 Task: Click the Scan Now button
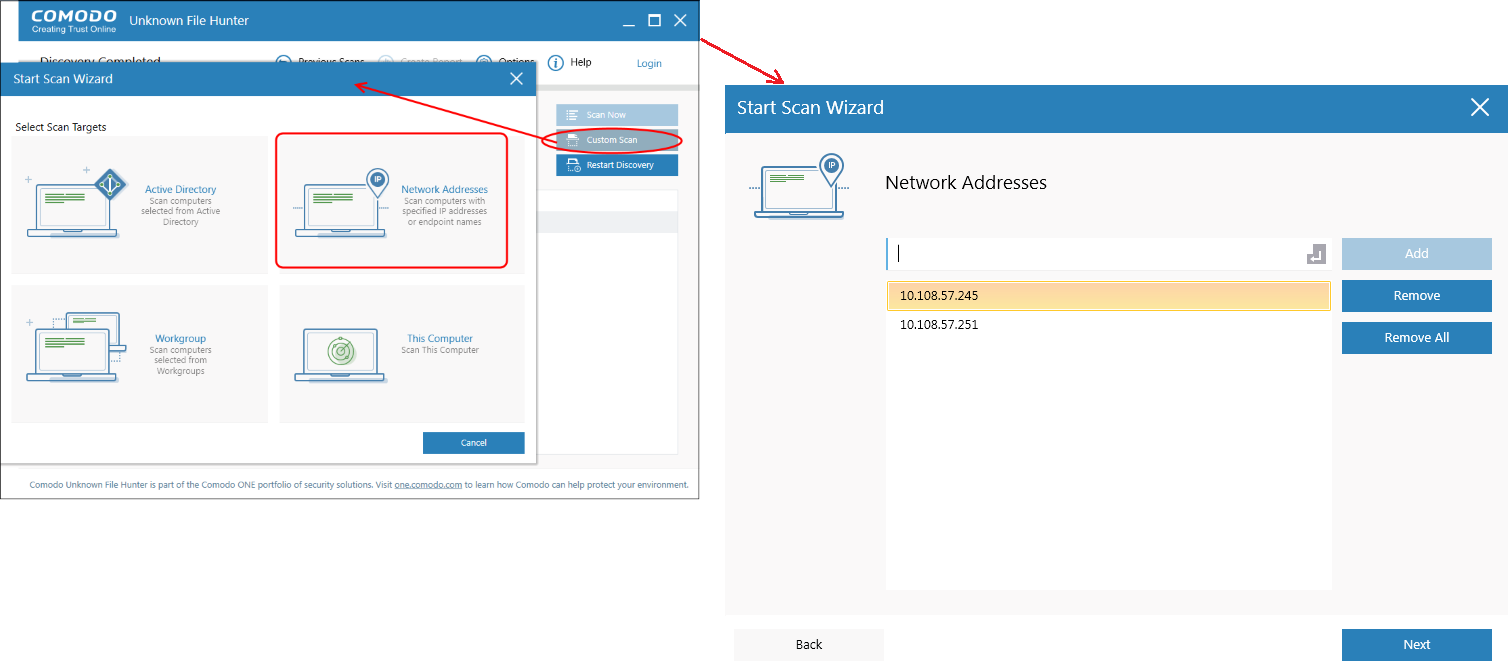coord(617,115)
